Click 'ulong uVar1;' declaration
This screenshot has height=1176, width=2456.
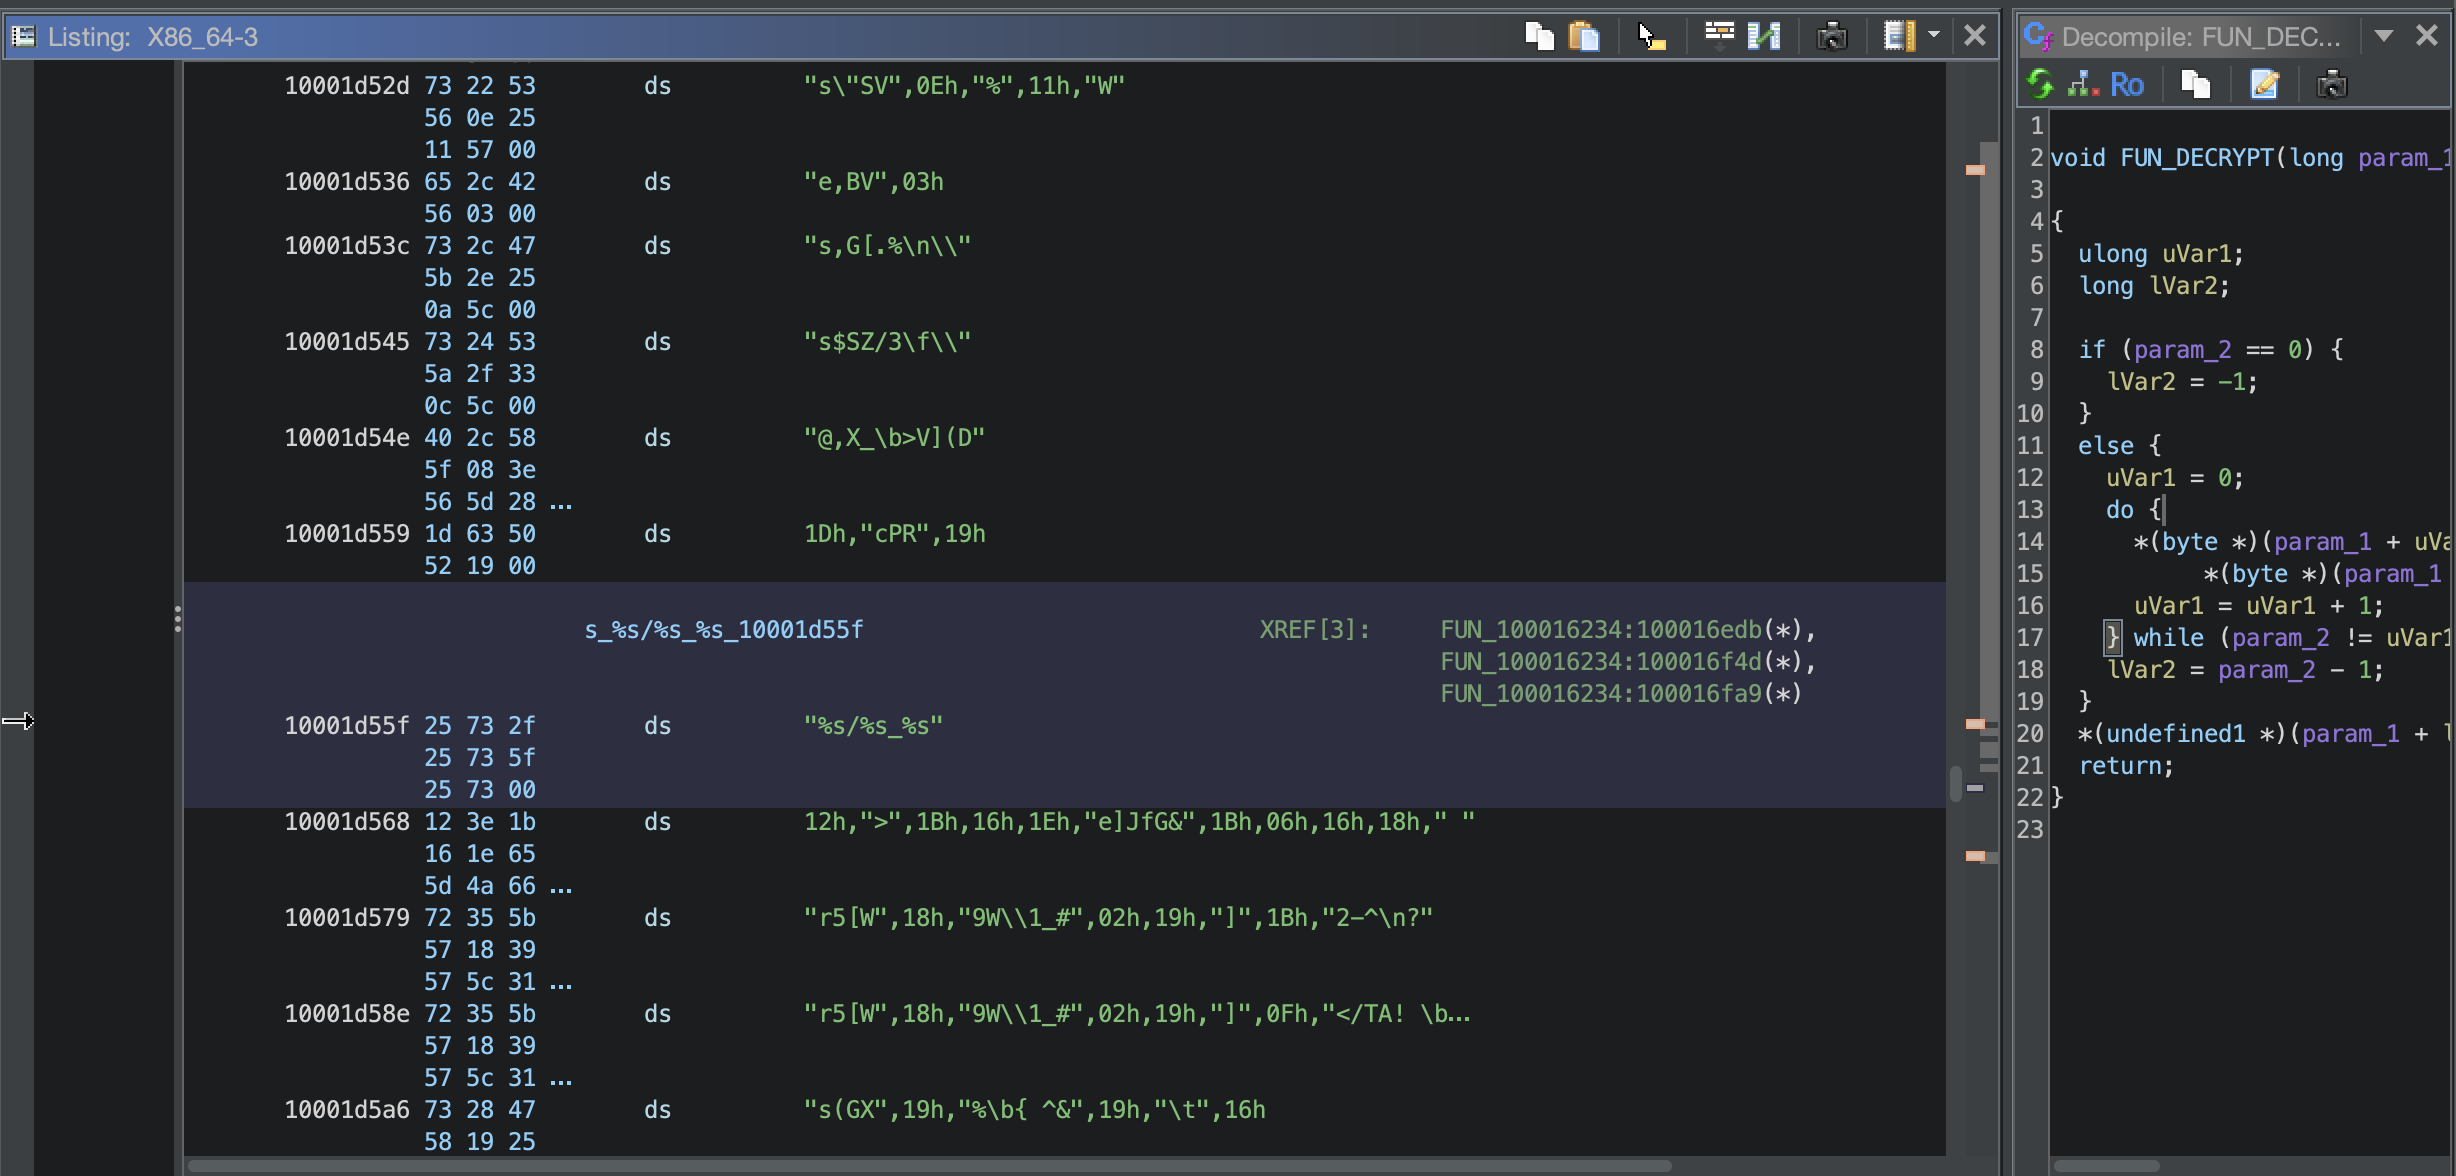point(2161,254)
